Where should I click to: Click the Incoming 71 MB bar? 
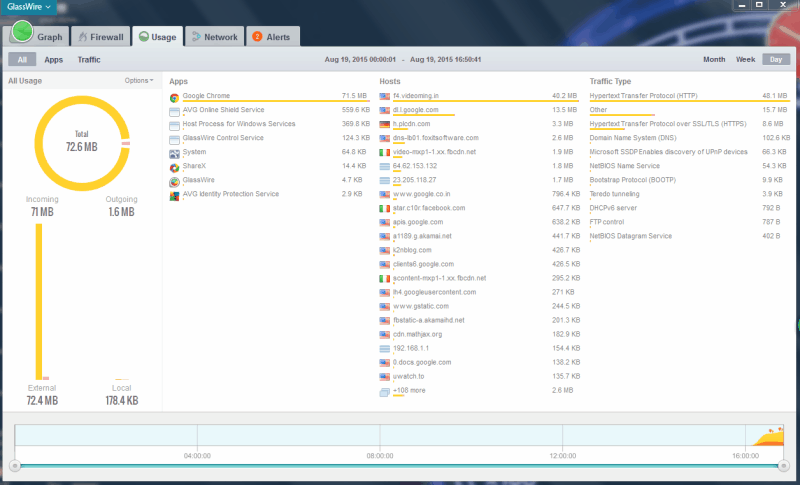[39, 301]
